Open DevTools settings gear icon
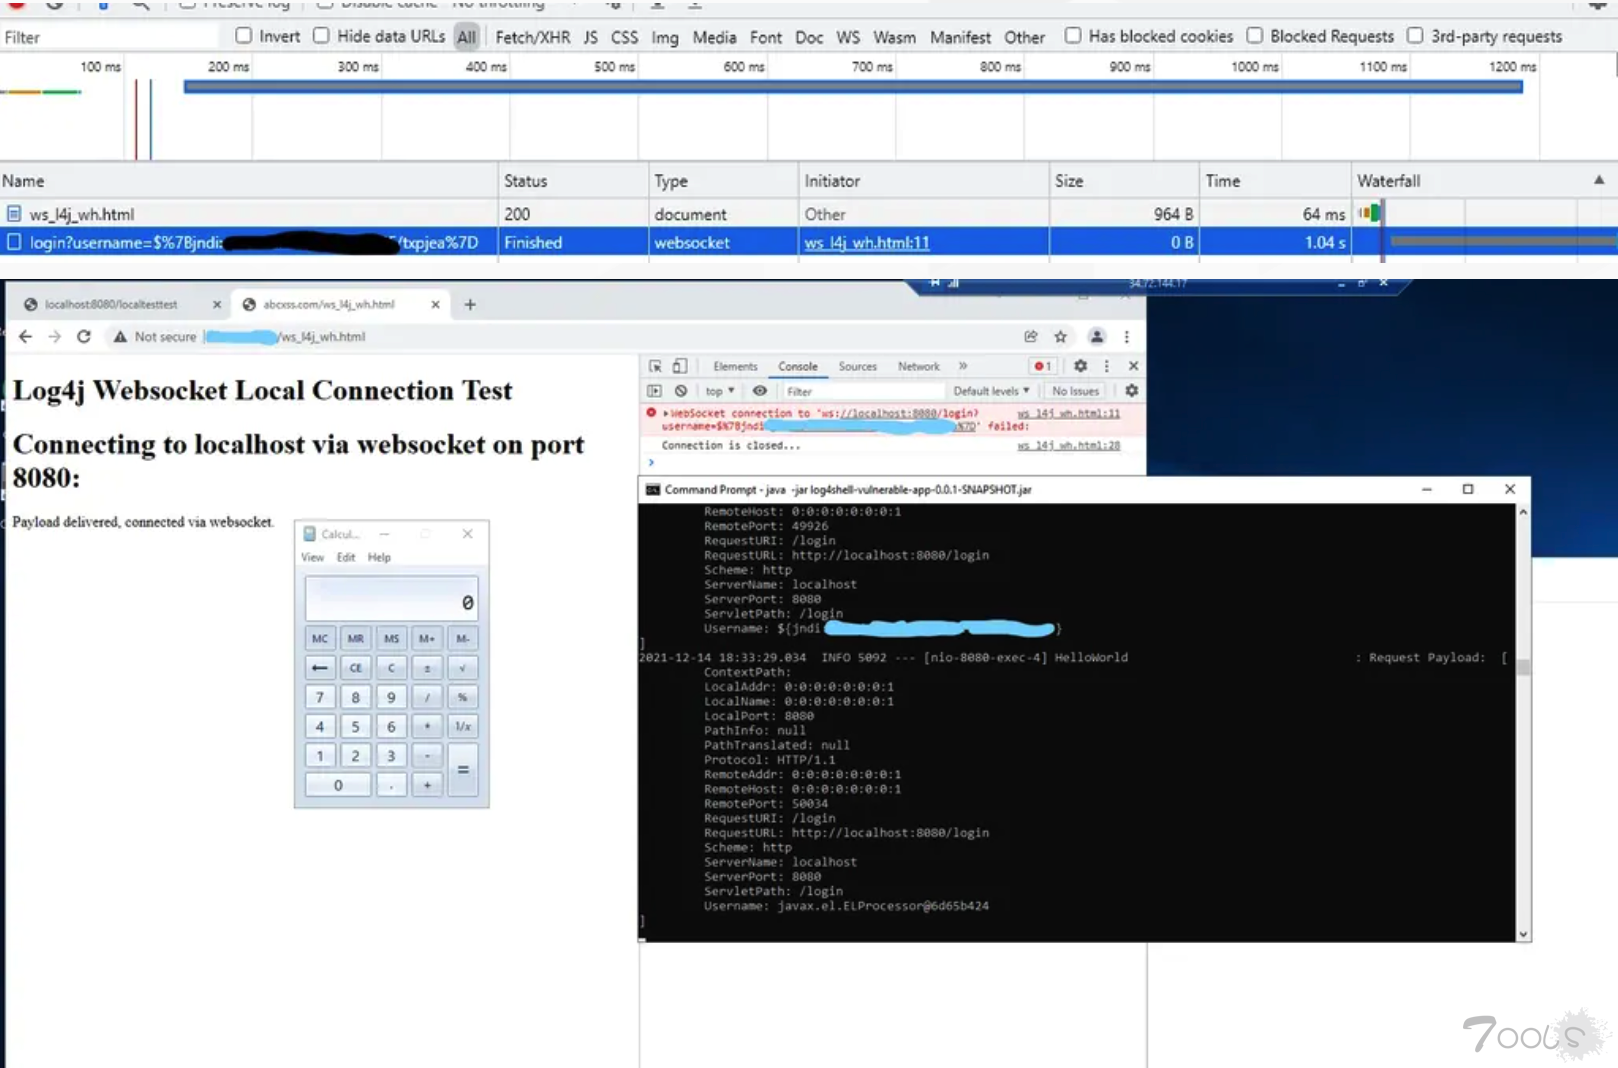 pyautogui.click(x=1080, y=366)
